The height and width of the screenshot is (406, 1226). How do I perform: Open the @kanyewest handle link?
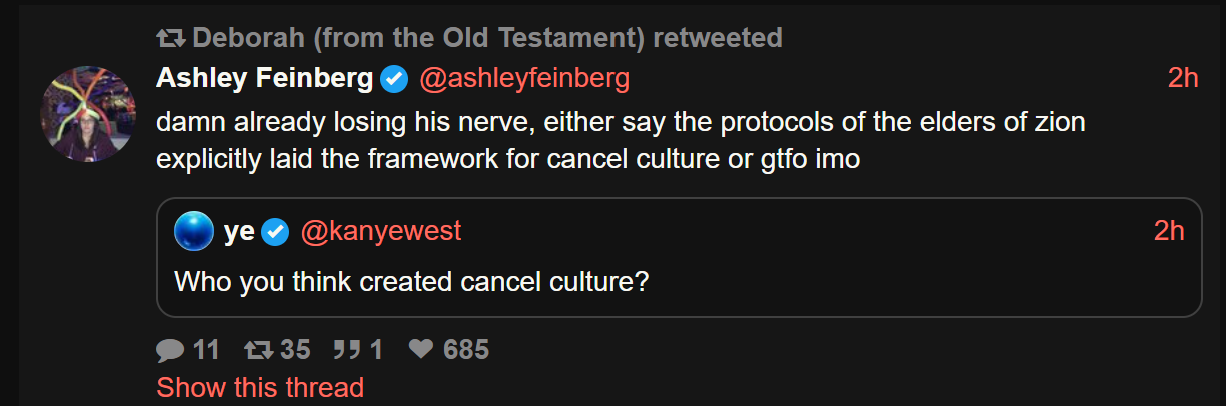point(381,232)
